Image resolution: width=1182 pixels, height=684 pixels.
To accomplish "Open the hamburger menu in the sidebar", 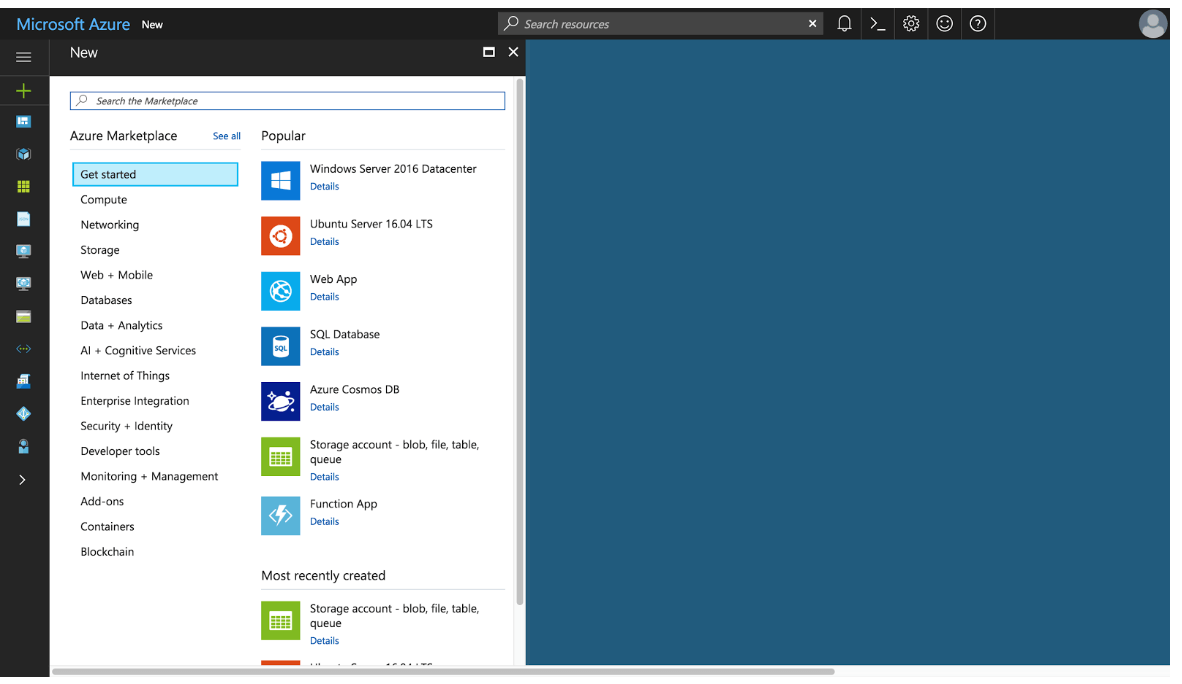I will click(x=23, y=57).
